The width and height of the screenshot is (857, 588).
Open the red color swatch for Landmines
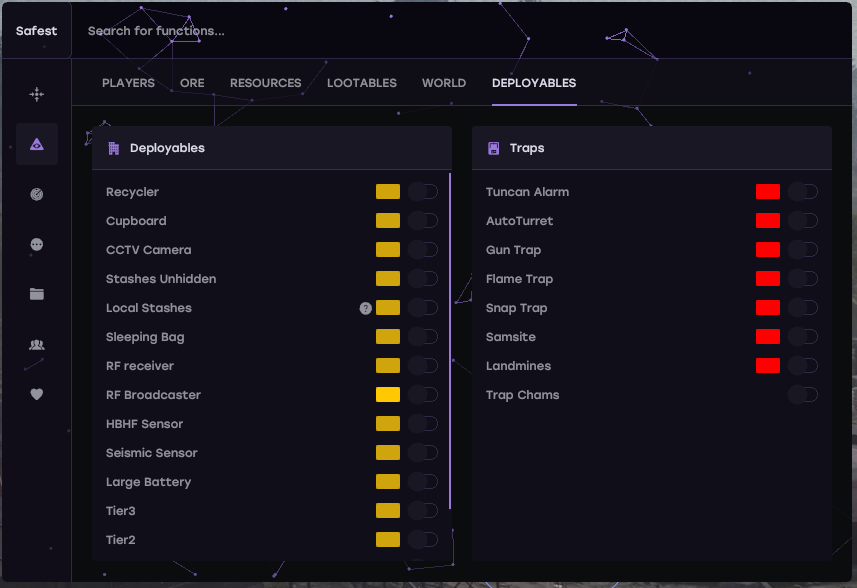point(768,366)
